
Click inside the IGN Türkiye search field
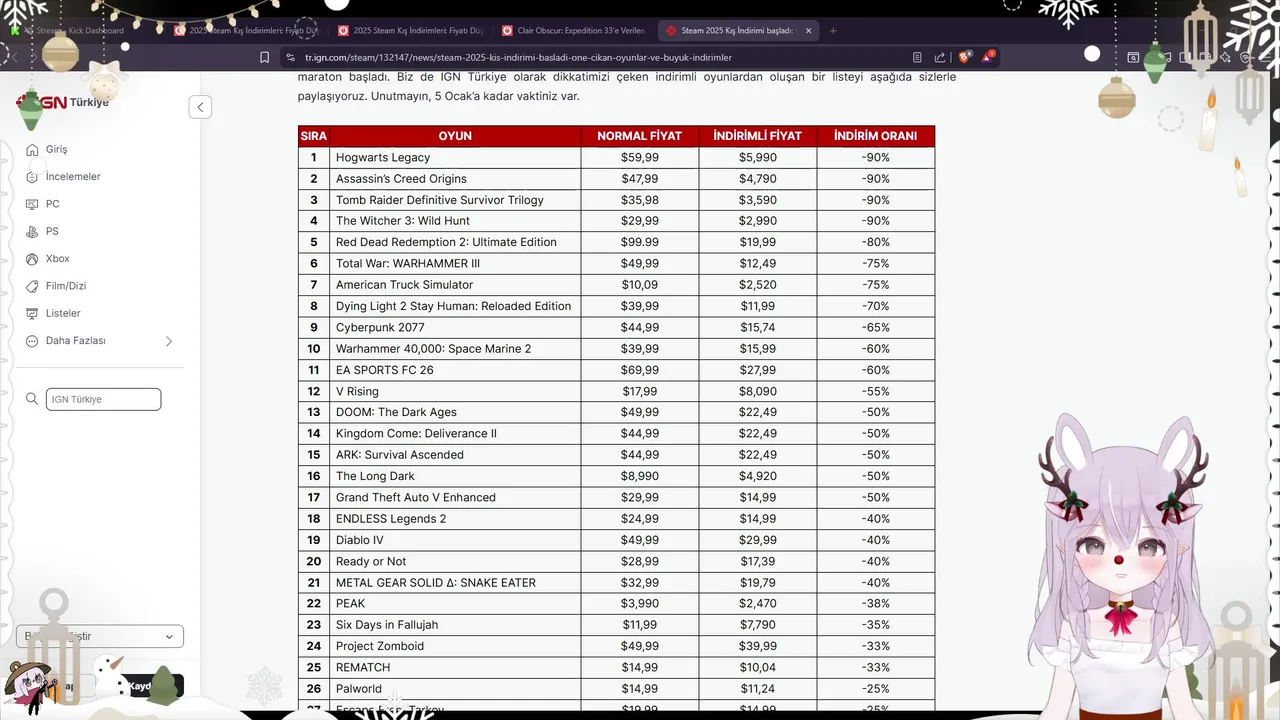pos(103,399)
